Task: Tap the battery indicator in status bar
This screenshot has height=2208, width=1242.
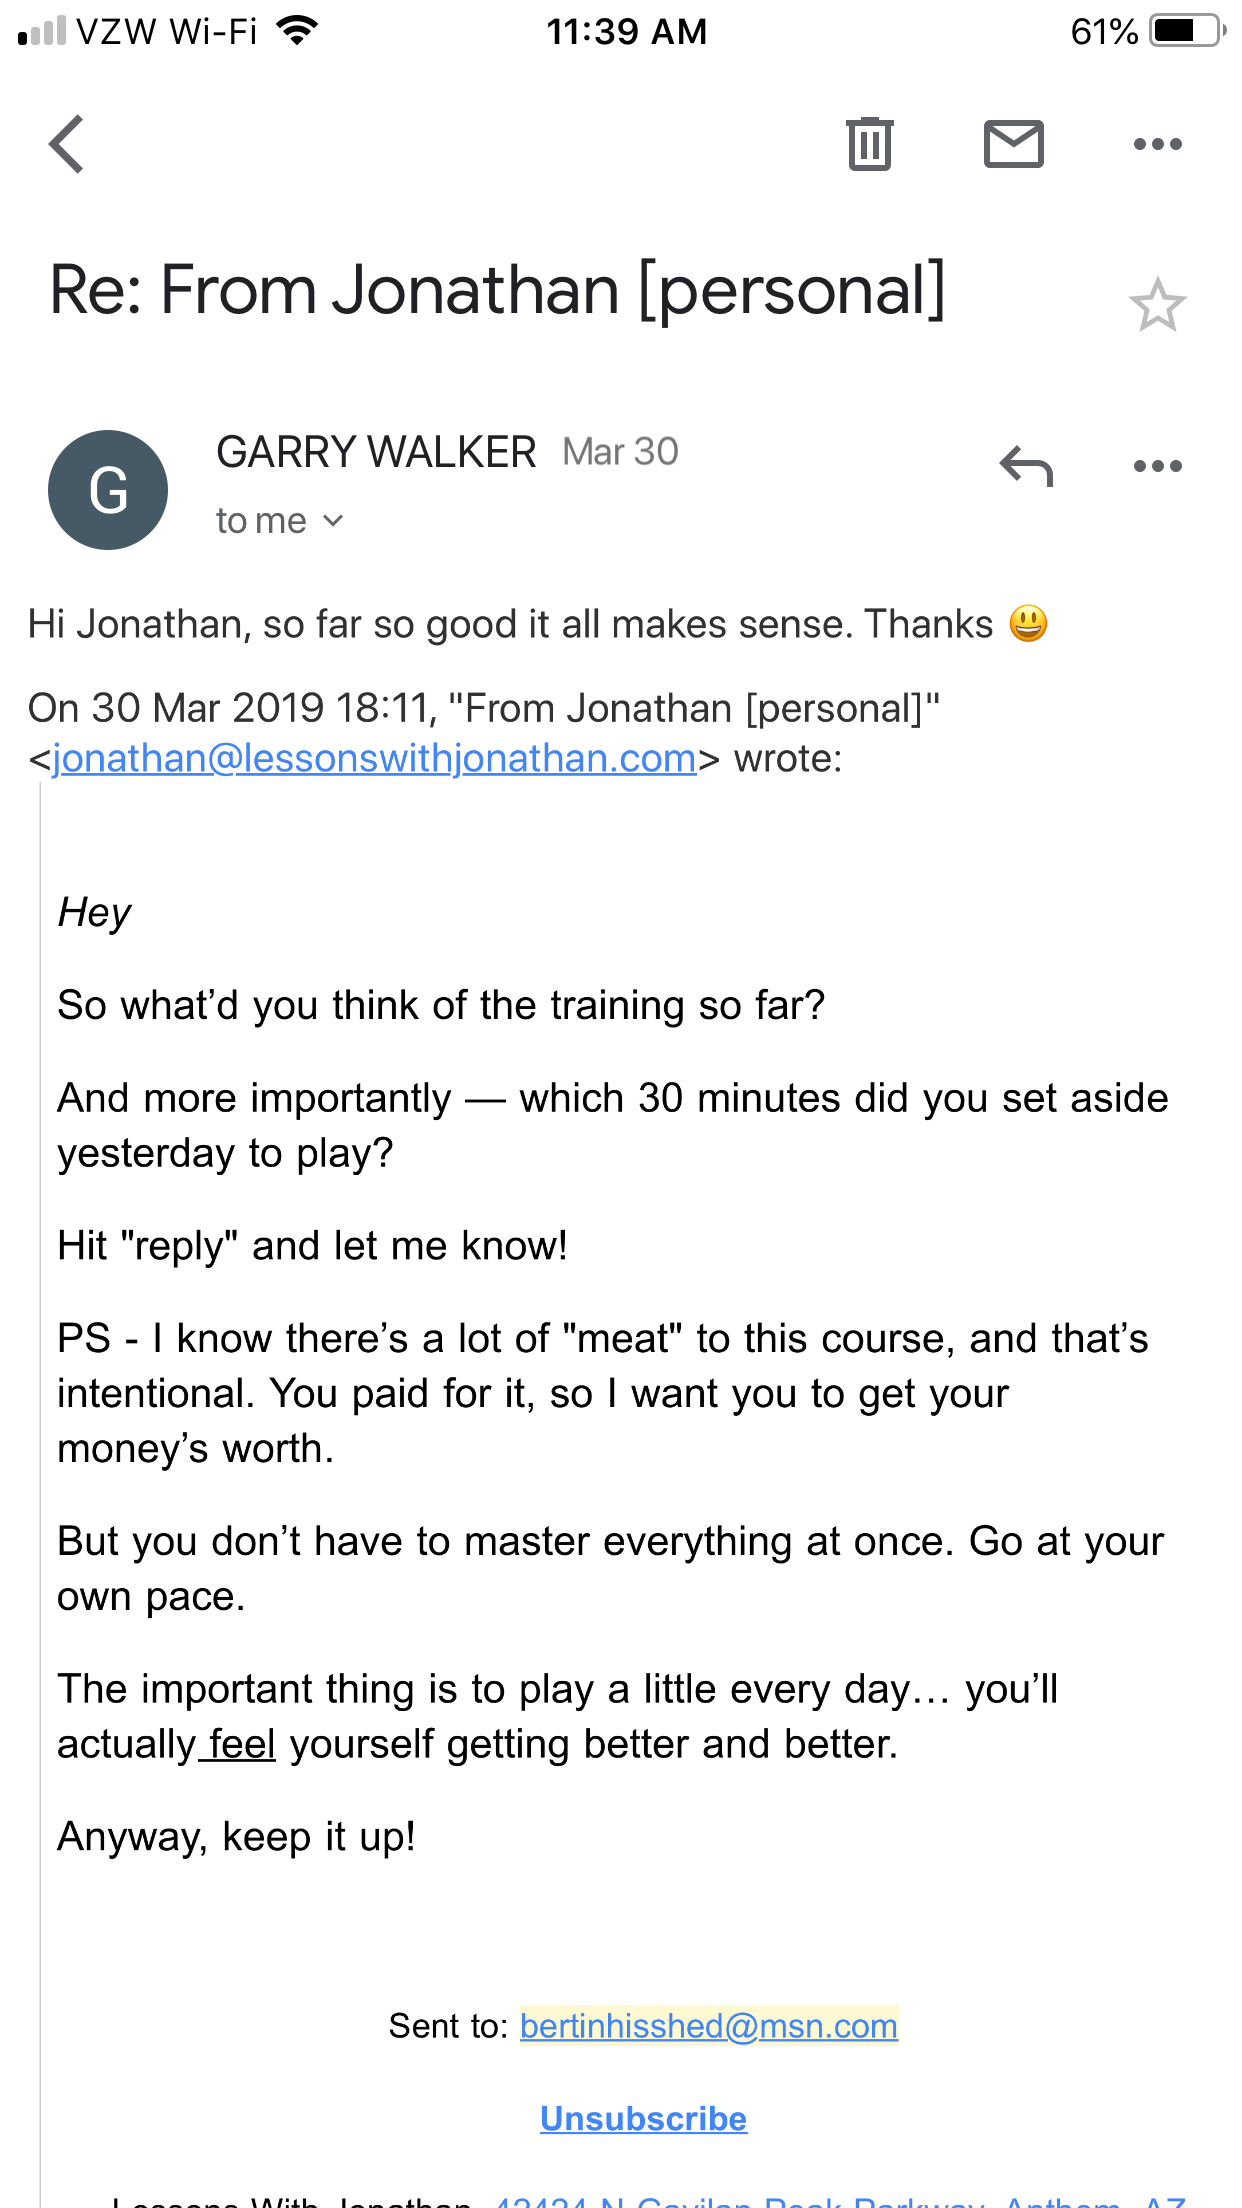Action: click(x=1186, y=31)
